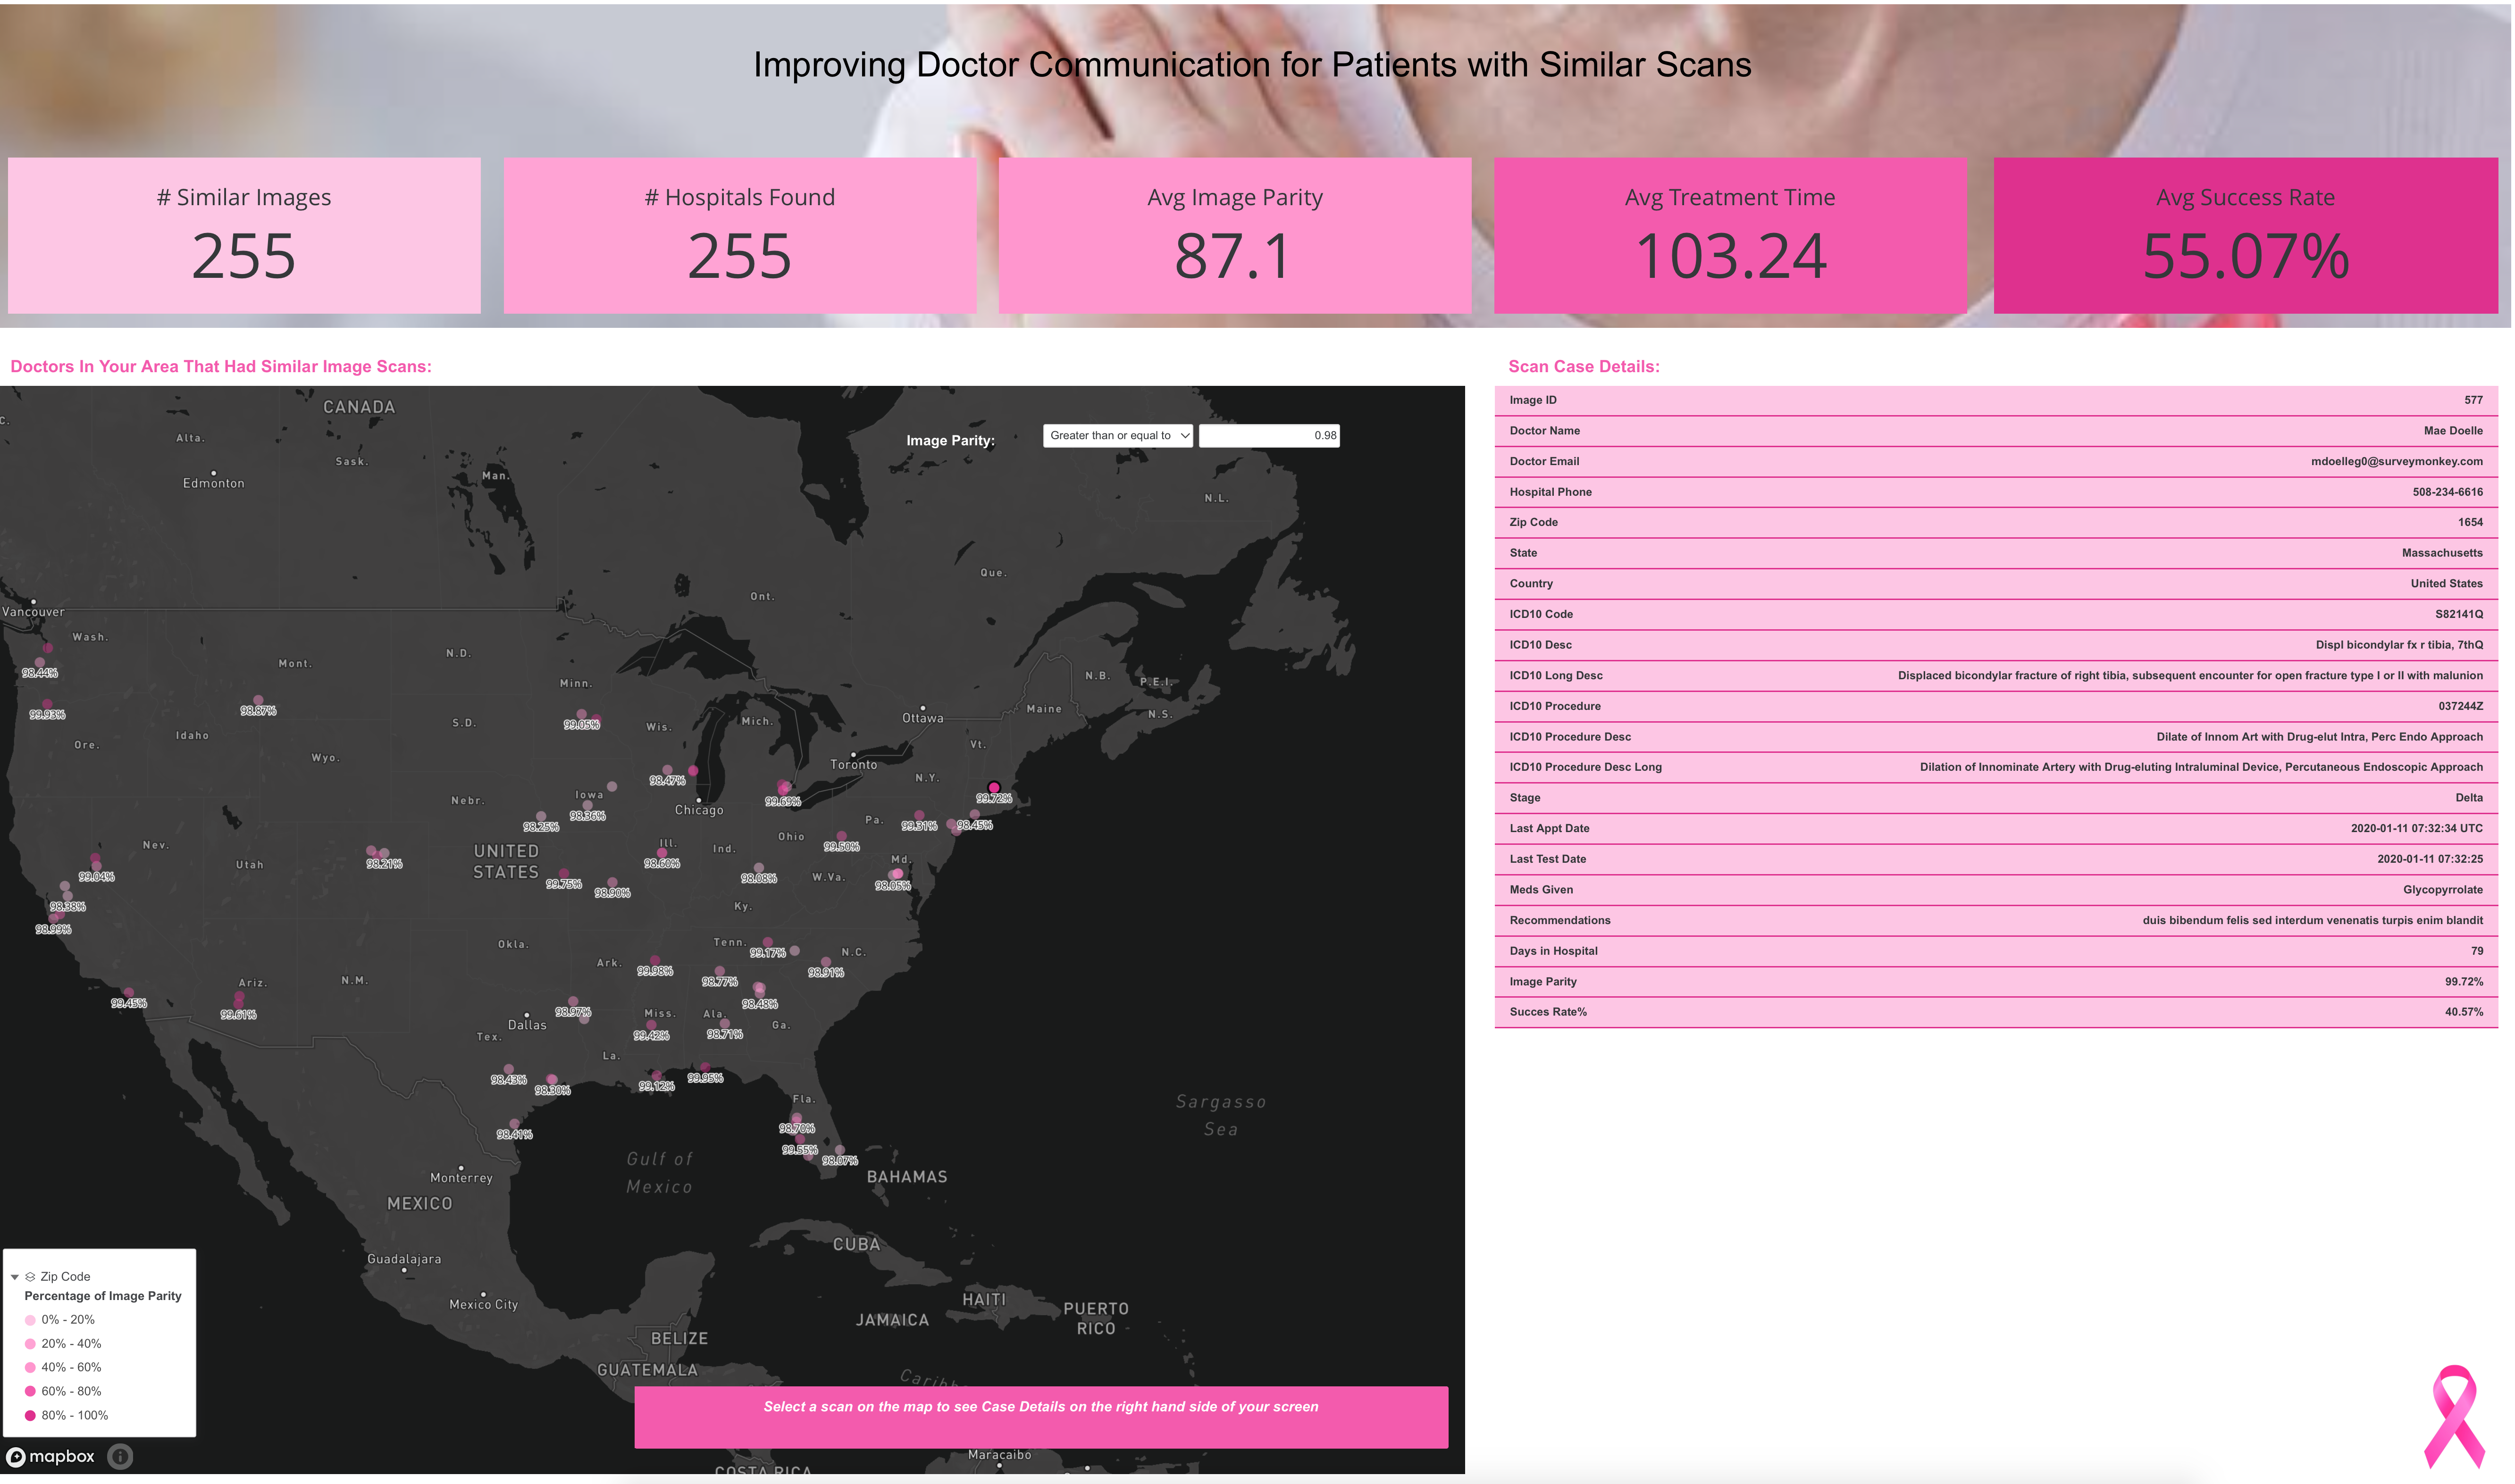2515x1484 pixels.
Task: Click the 80% - 100% legend swatch
Action: point(30,1416)
